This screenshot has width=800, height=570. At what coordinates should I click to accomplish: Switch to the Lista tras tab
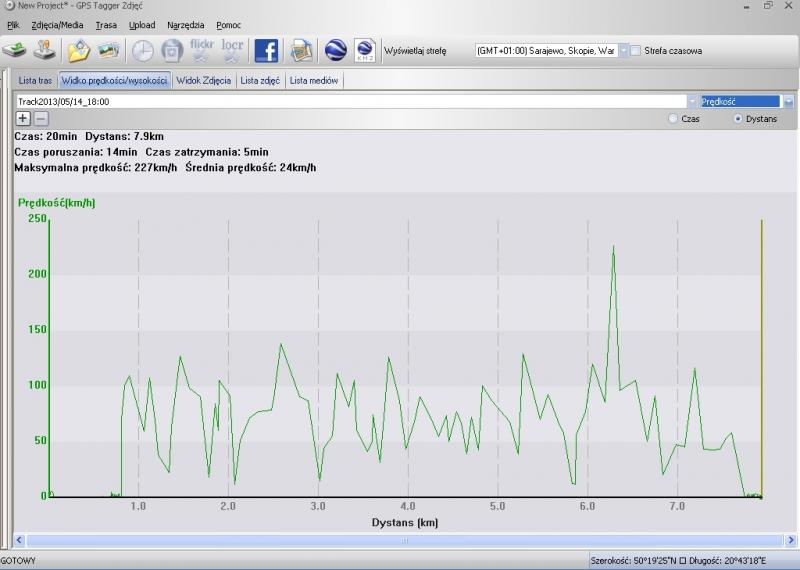pos(35,80)
